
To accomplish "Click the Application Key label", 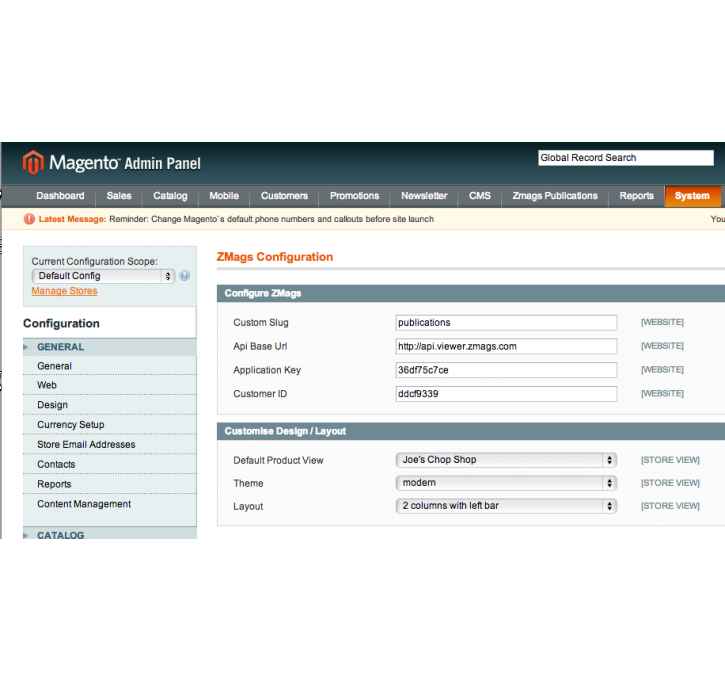I will pos(267,370).
